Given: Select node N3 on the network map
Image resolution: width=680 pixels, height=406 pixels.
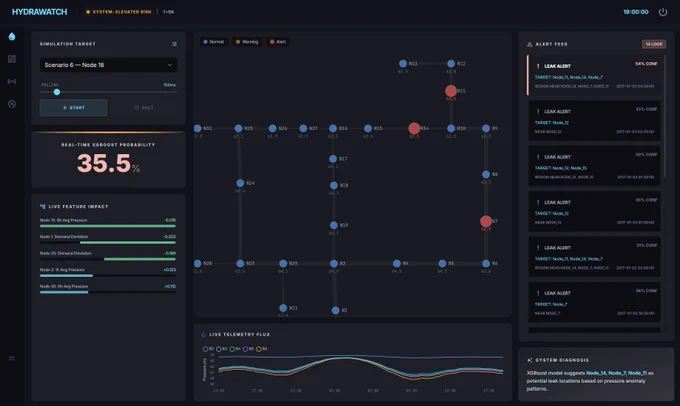Looking at the screenshot, I should pyautogui.click(x=333, y=263).
